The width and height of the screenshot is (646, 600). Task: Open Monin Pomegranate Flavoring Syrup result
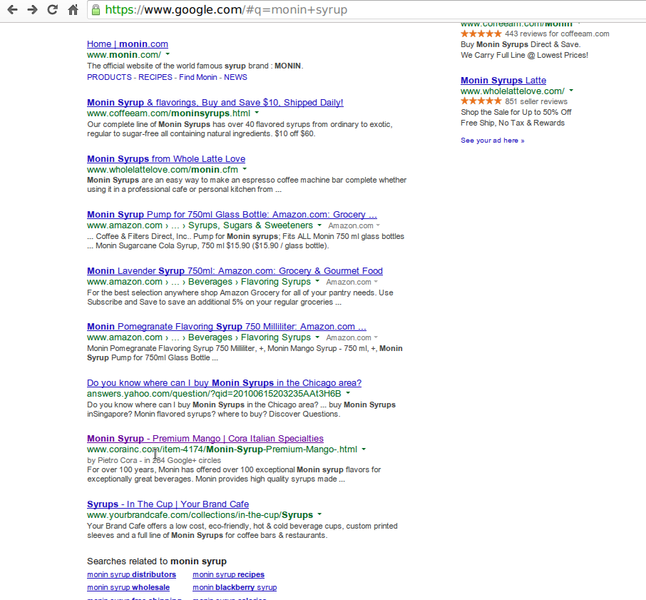(x=227, y=327)
